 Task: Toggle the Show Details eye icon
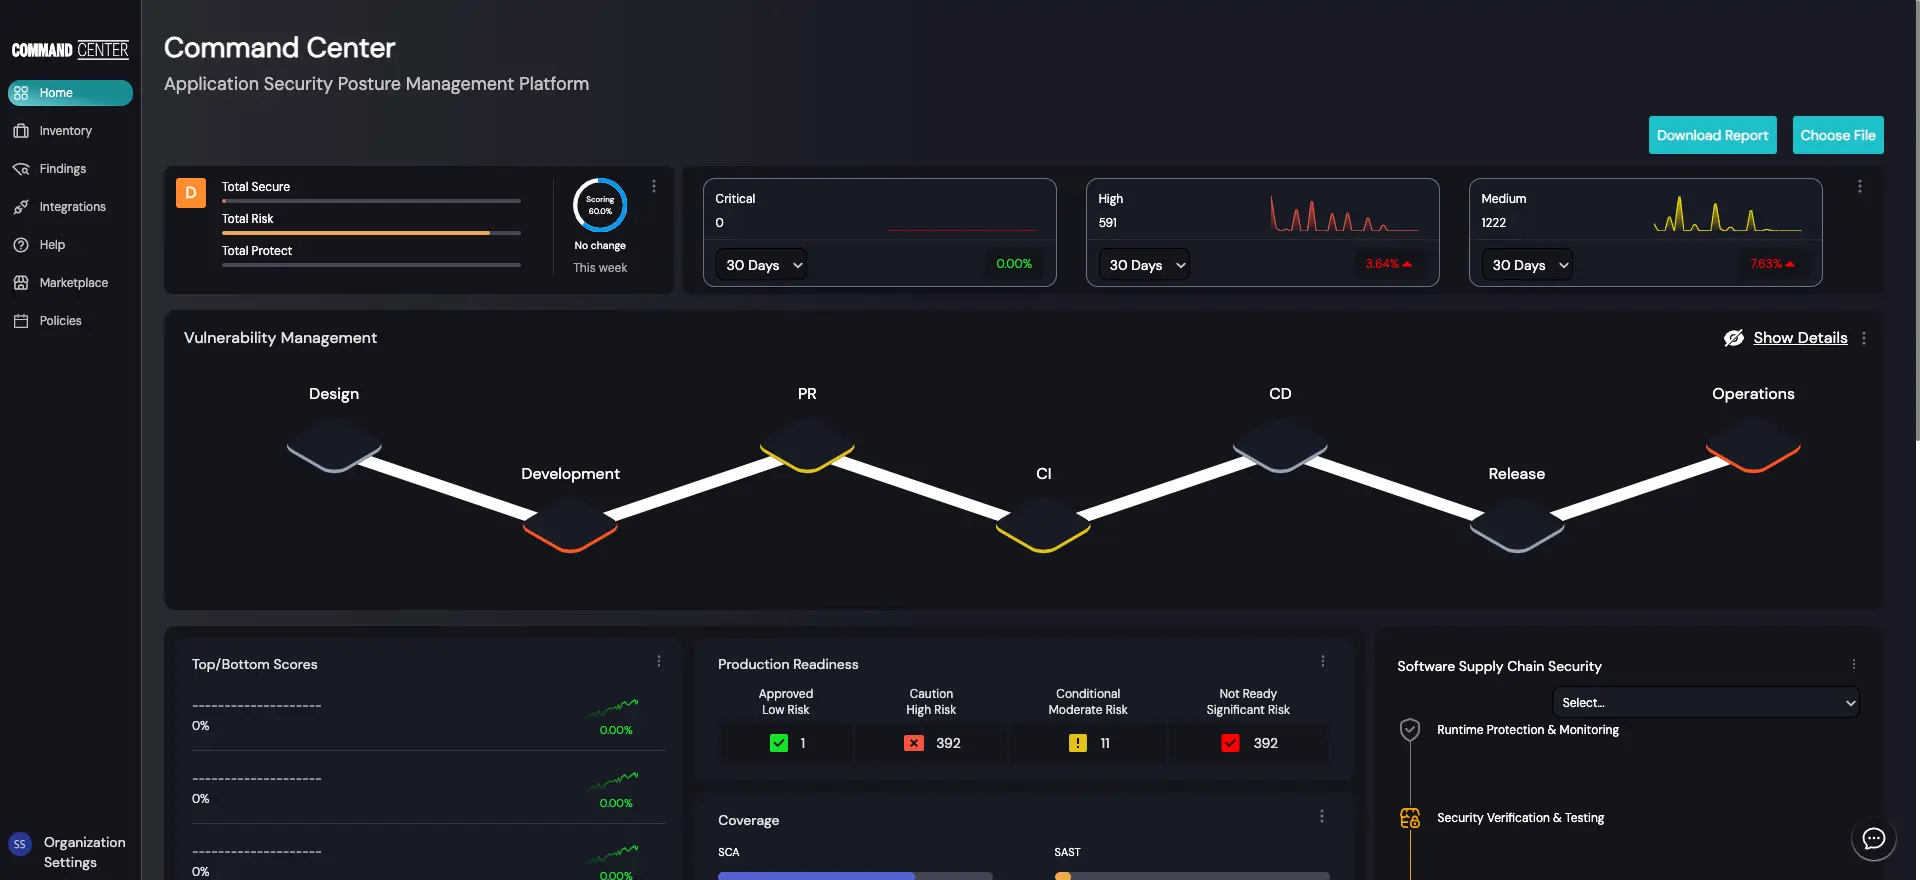click(x=1733, y=338)
